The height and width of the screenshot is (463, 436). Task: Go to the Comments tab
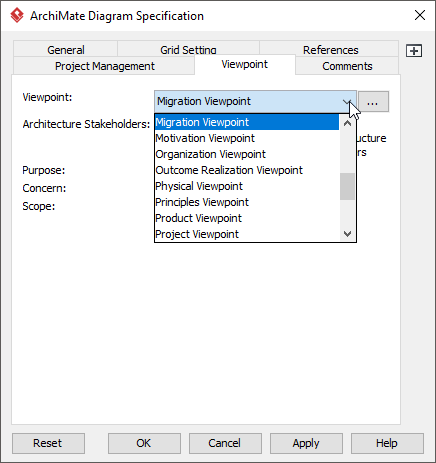pos(347,66)
